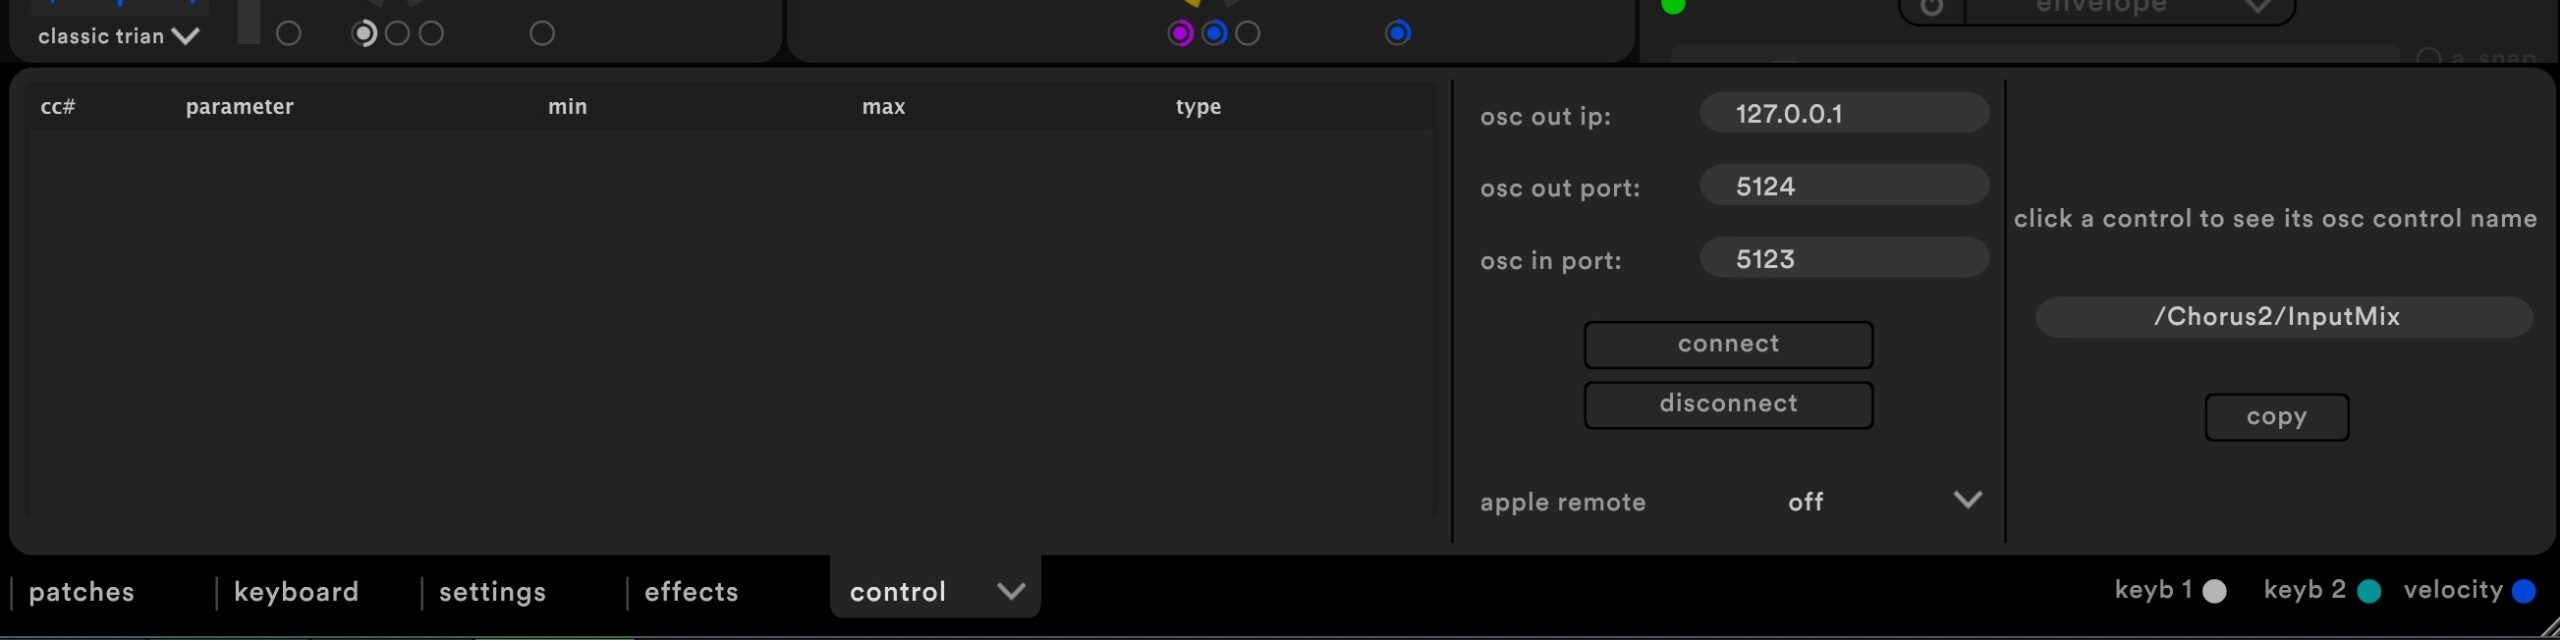The width and height of the screenshot is (2560, 640).
Task: Click the white keyb 1 modulation dot
Action: coord(2215,591)
